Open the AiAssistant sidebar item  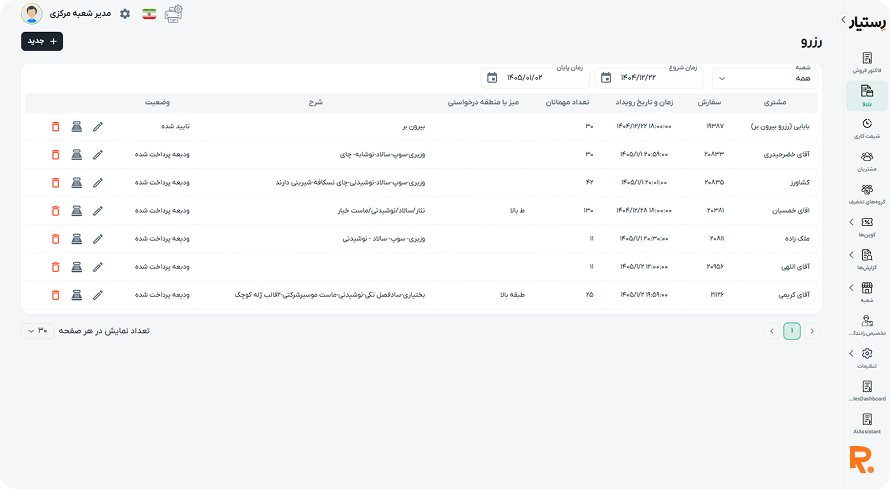(x=867, y=424)
